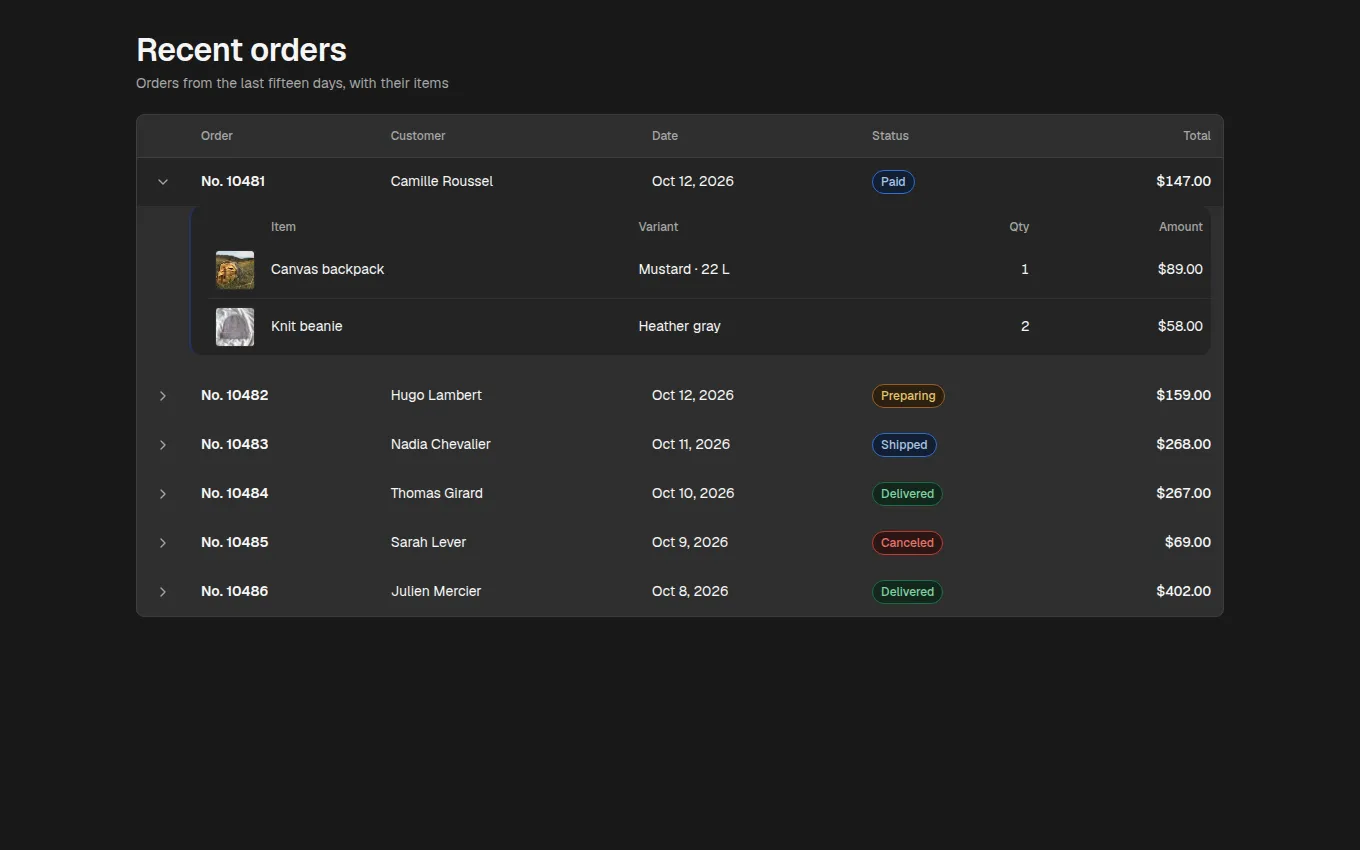The image size is (1360, 850).
Task: Click the Oct 11, 2026 date
Action: (x=691, y=445)
